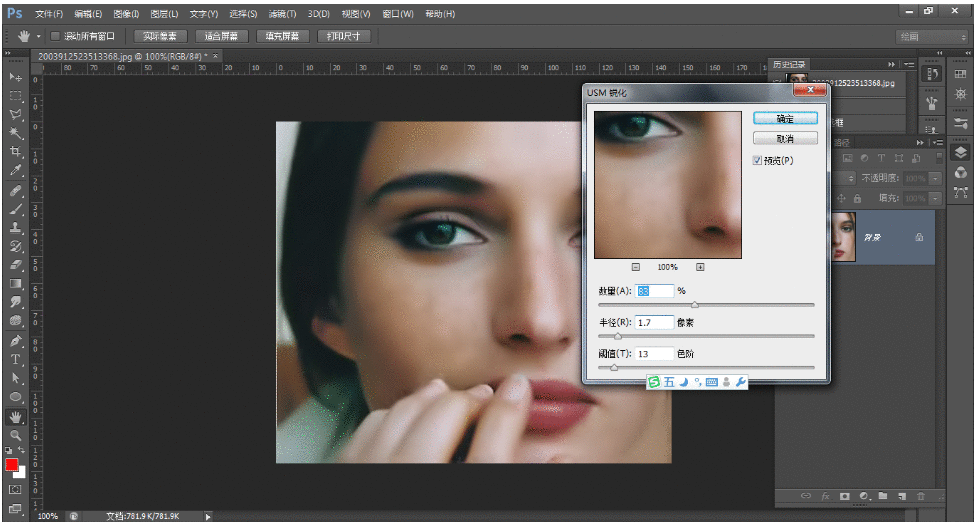
Task: Select the Rectangular Marquee tool
Action: (15, 96)
